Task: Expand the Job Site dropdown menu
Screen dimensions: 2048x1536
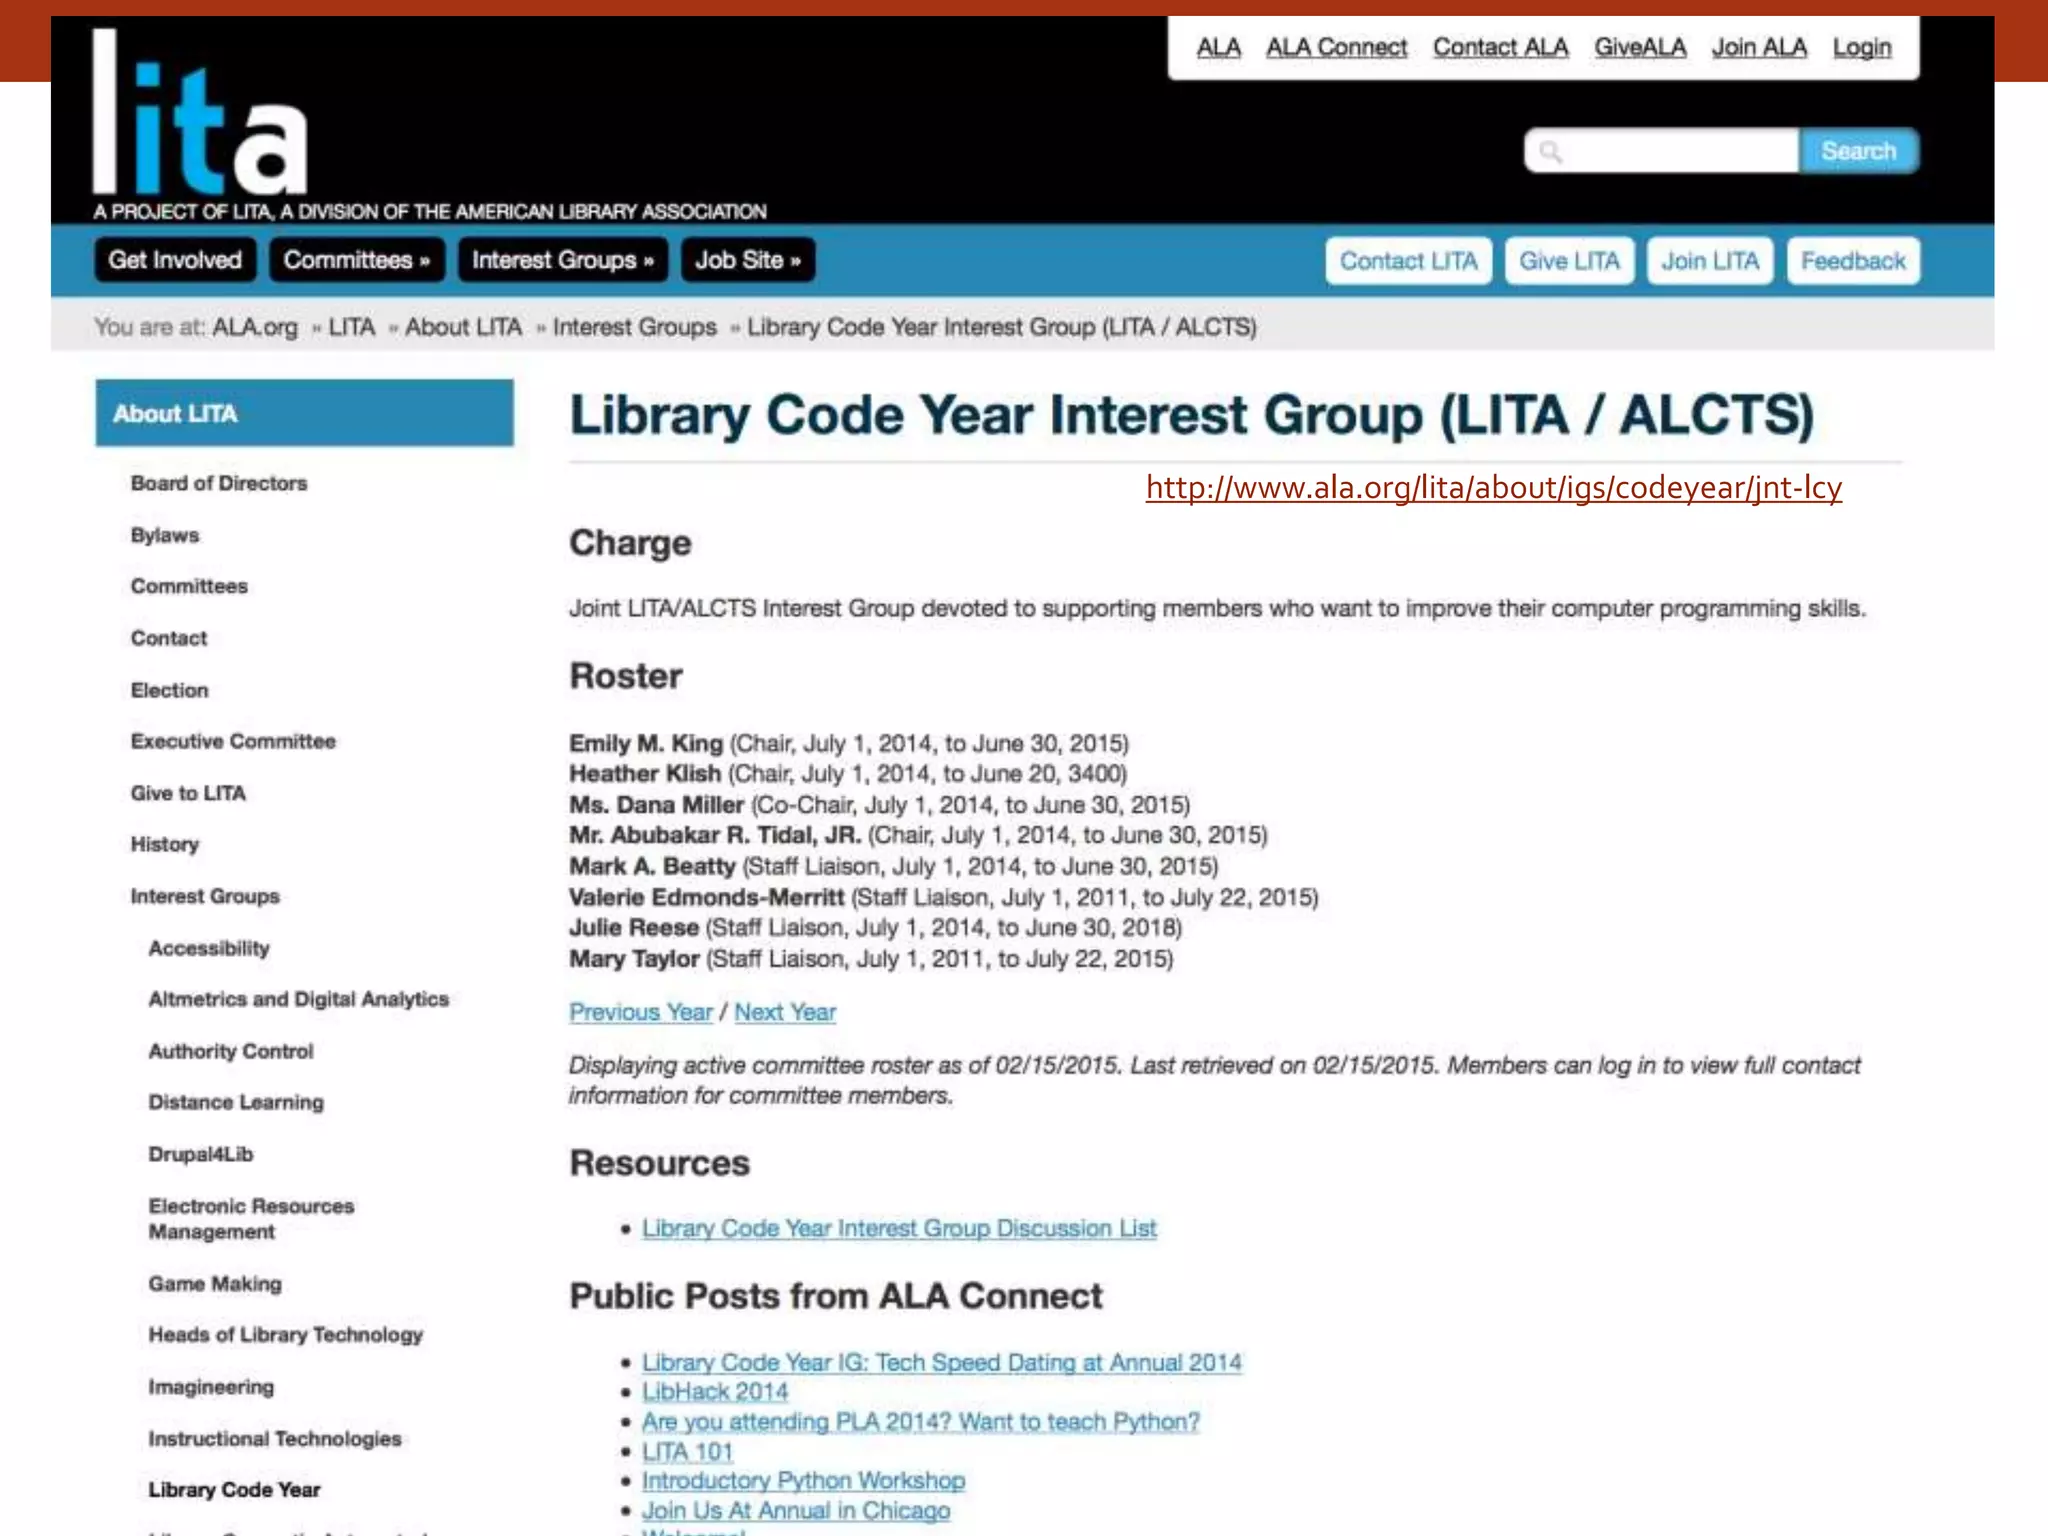Action: 748,260
